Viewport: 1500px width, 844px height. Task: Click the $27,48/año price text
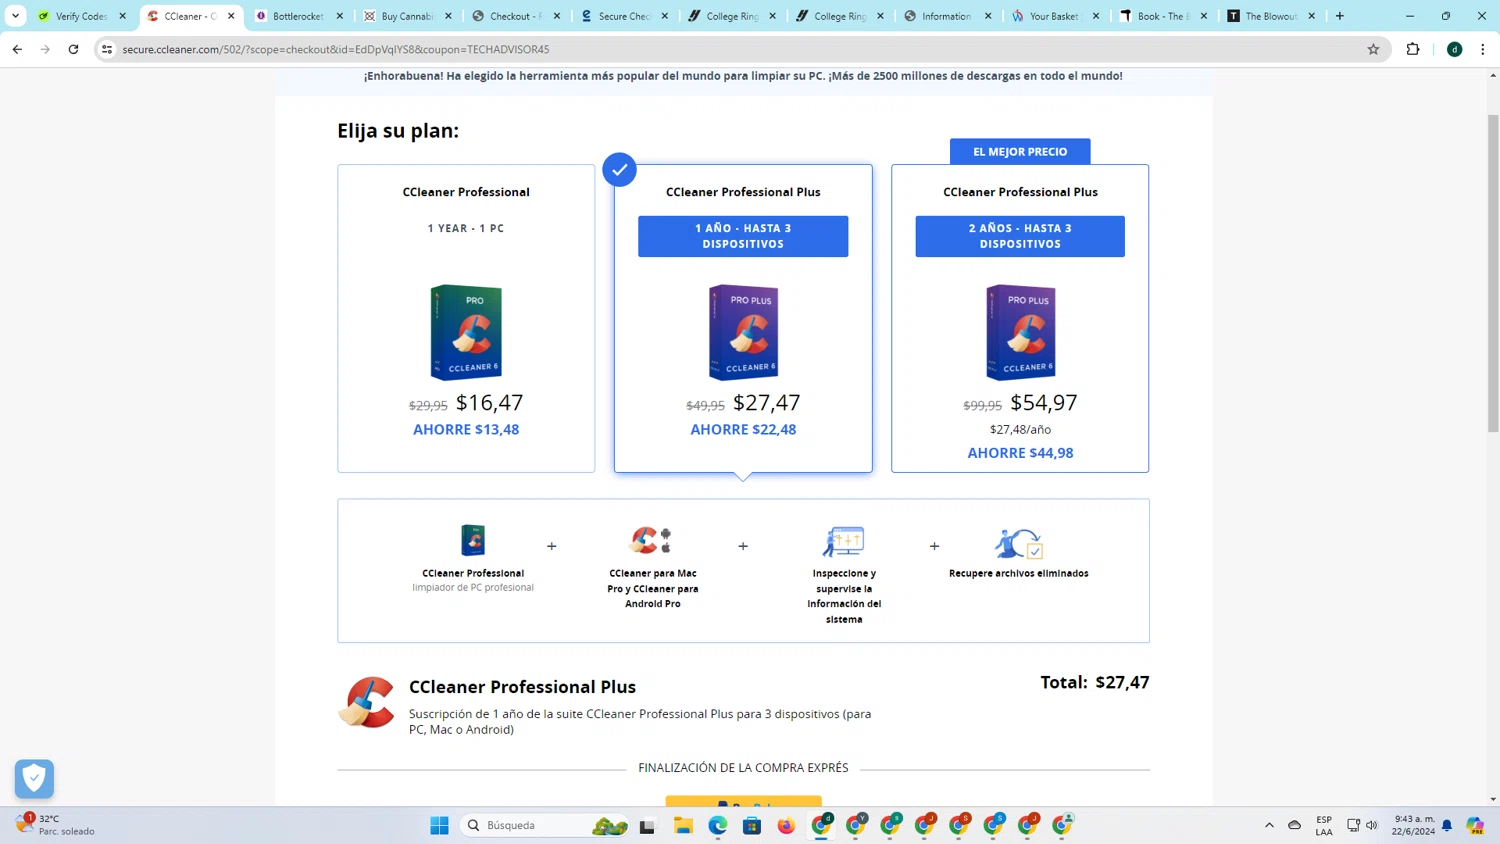coord(1020,429)
